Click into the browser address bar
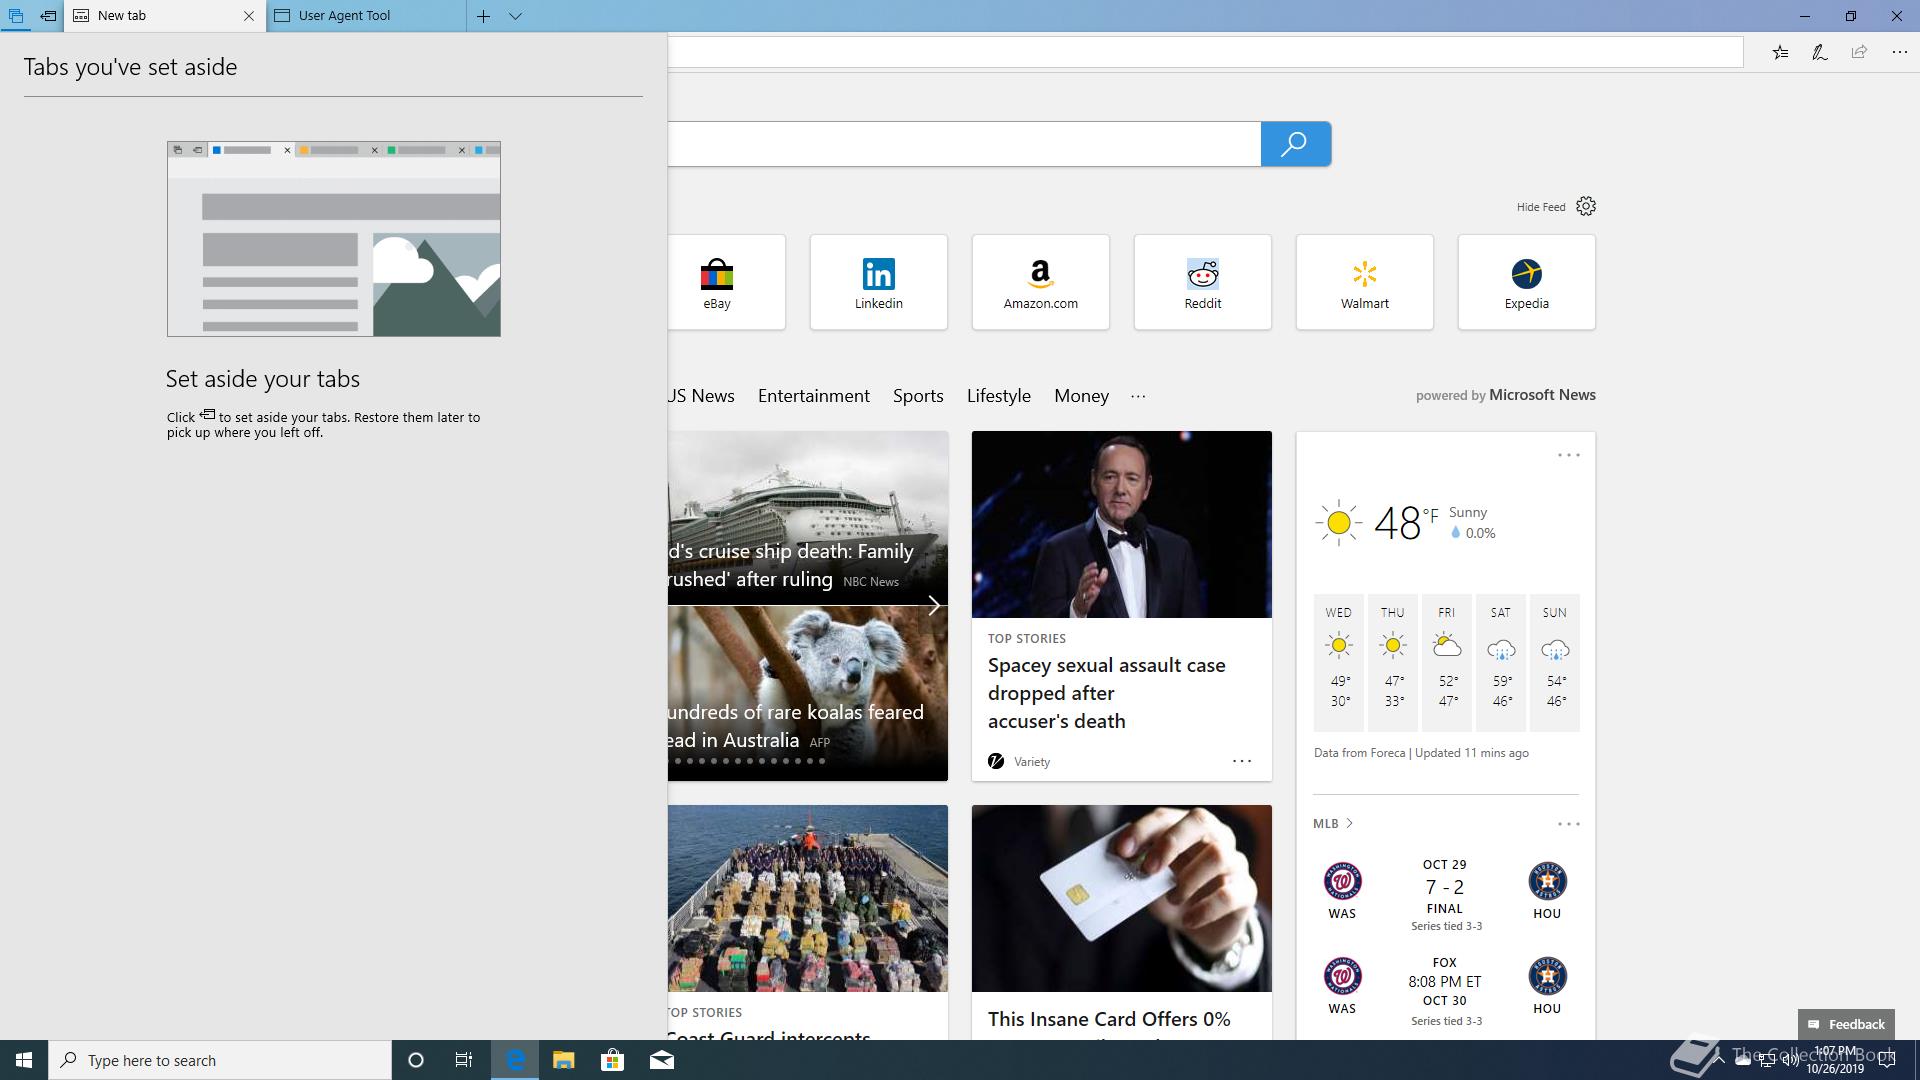The image size is (1920, 1080). 1205,52
